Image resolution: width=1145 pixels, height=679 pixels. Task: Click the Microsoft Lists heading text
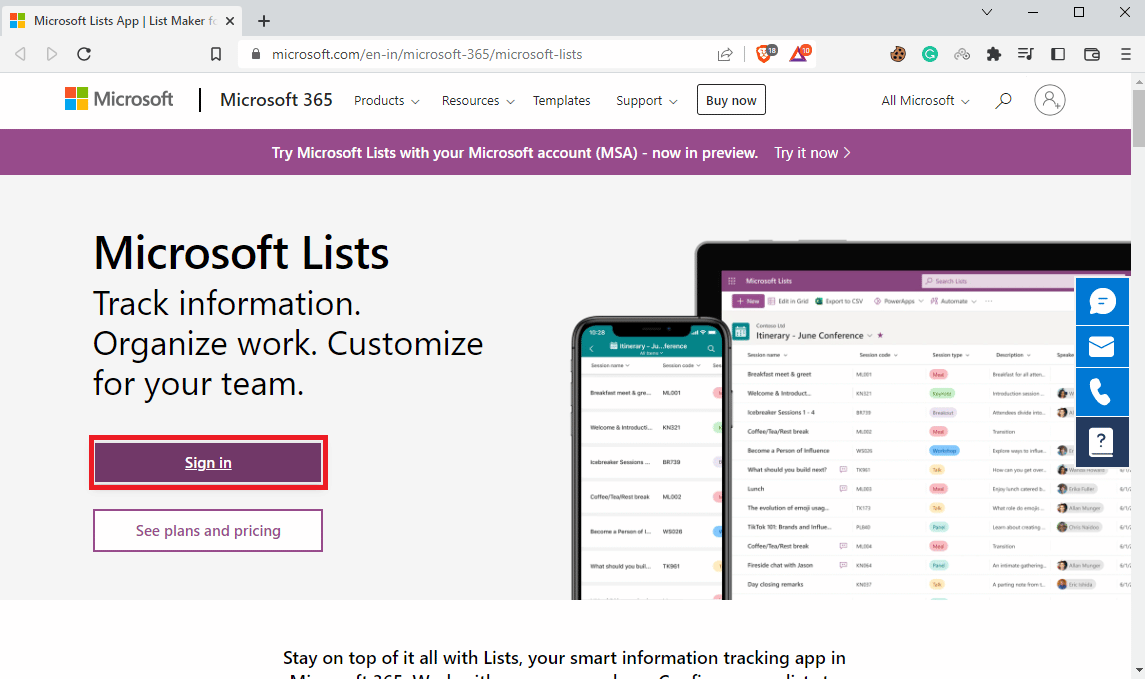pos(241,253)
